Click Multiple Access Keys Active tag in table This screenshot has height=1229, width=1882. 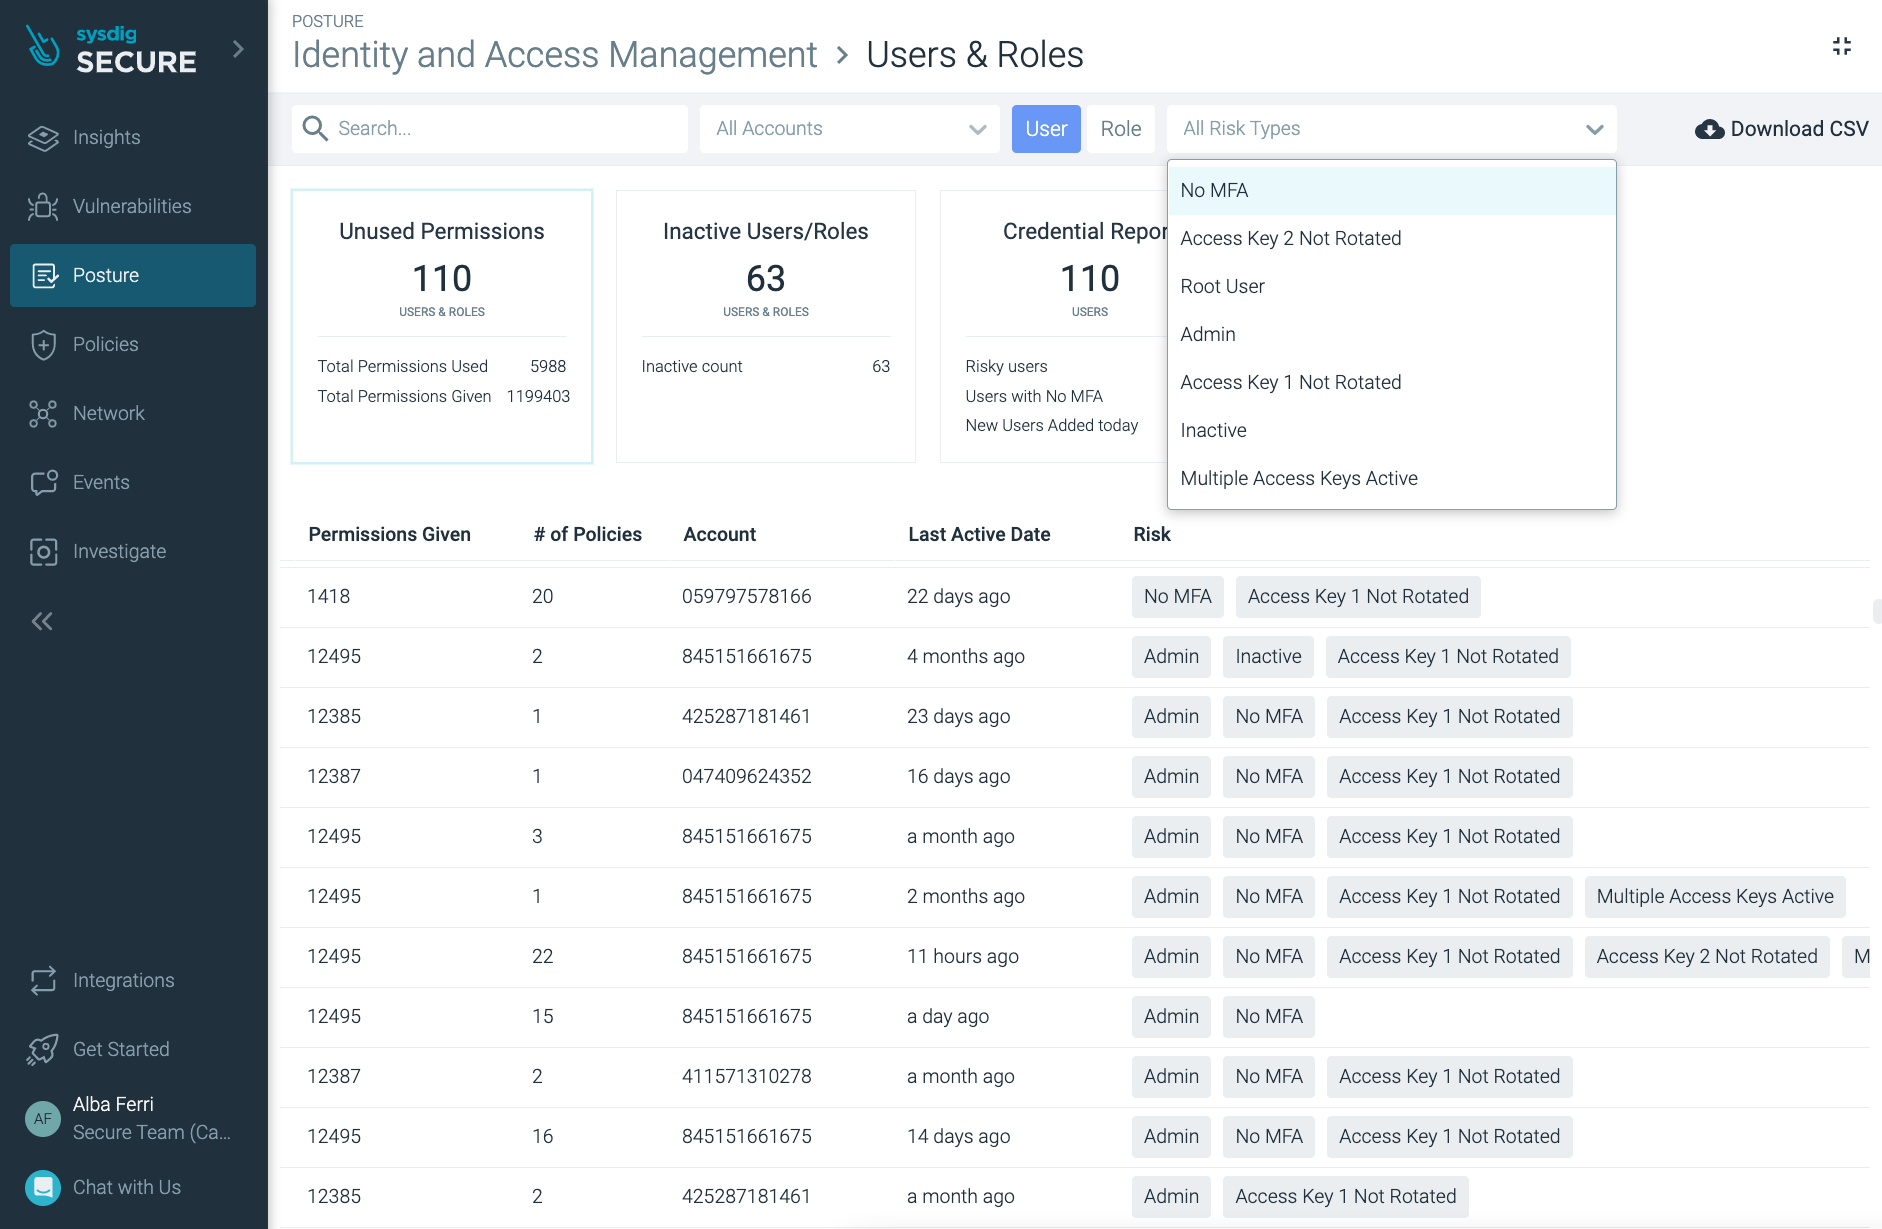(x=1715, y=897)
